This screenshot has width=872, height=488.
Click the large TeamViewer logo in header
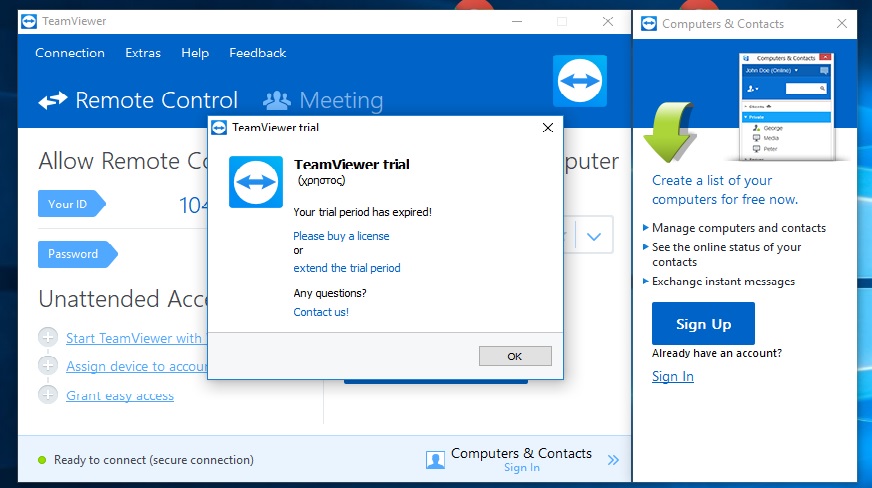pyautogui.click(x=579, y=81)
